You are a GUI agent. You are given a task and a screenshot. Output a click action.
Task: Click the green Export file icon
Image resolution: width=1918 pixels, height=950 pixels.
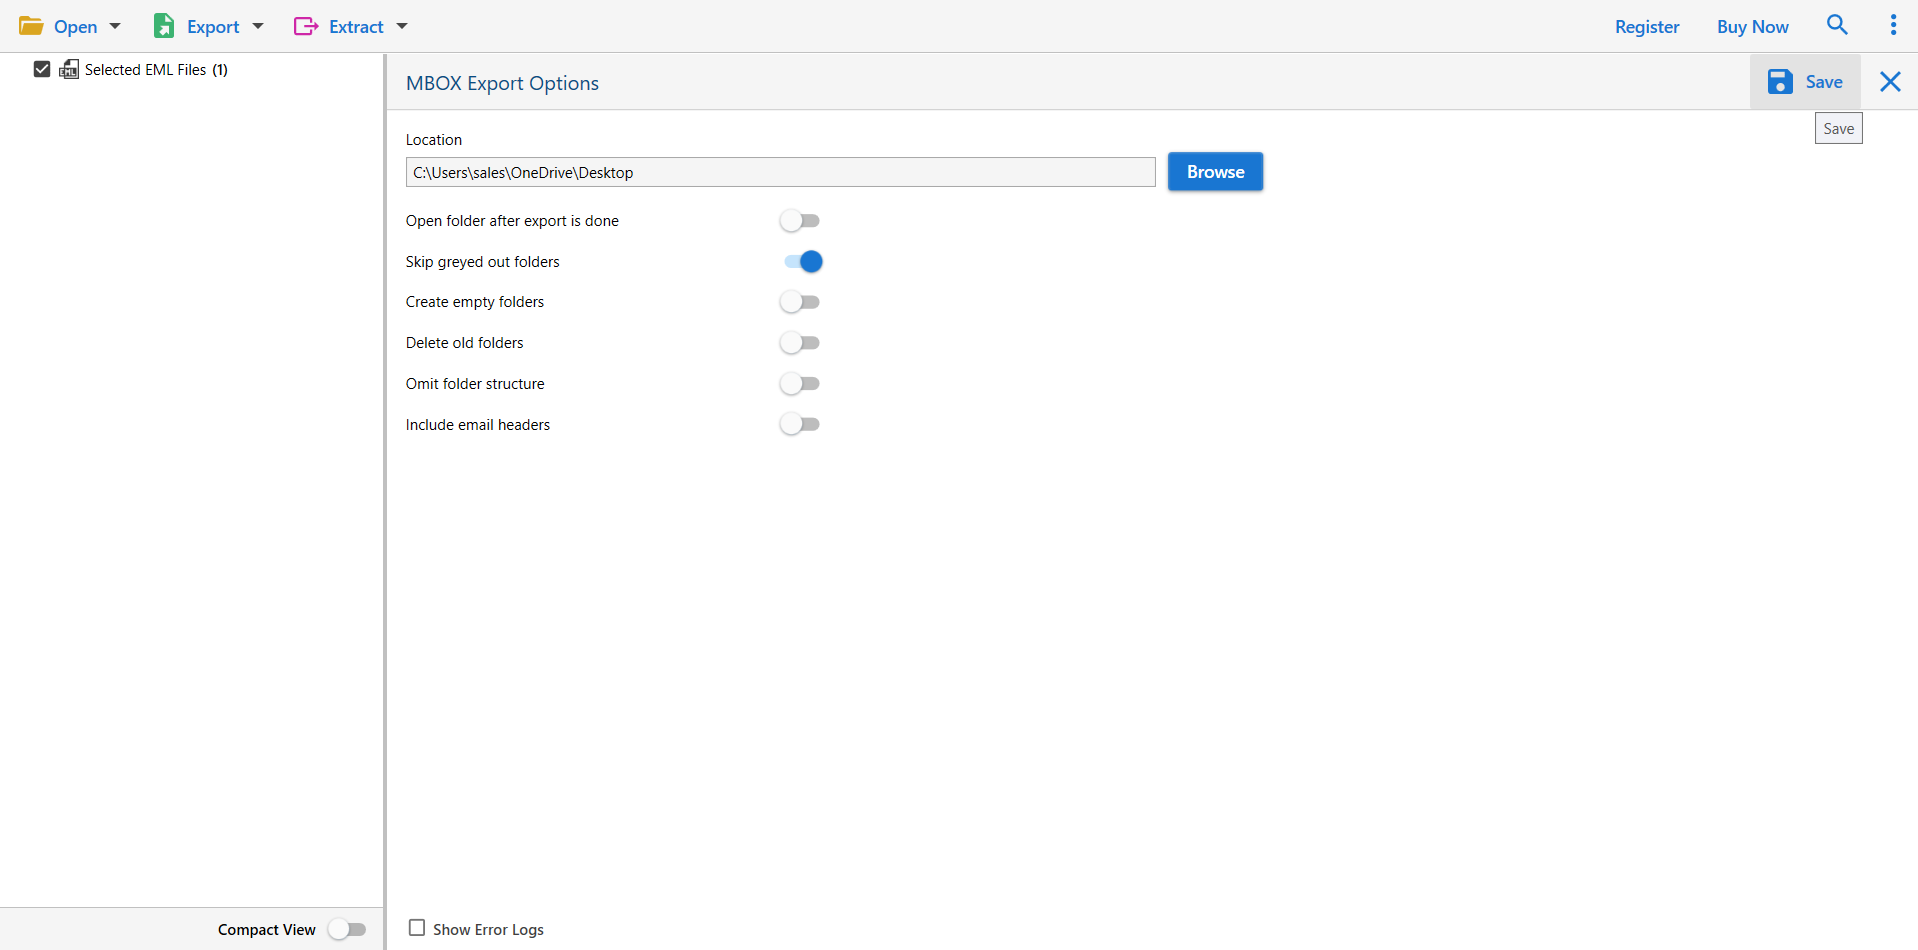point(164,26)
